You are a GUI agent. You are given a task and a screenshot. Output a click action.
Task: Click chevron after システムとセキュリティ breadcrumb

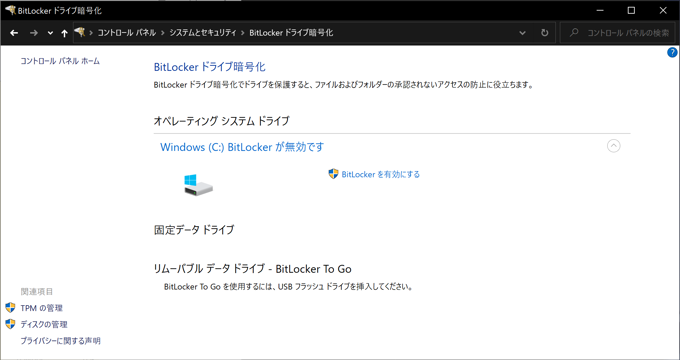click(243, 33)
